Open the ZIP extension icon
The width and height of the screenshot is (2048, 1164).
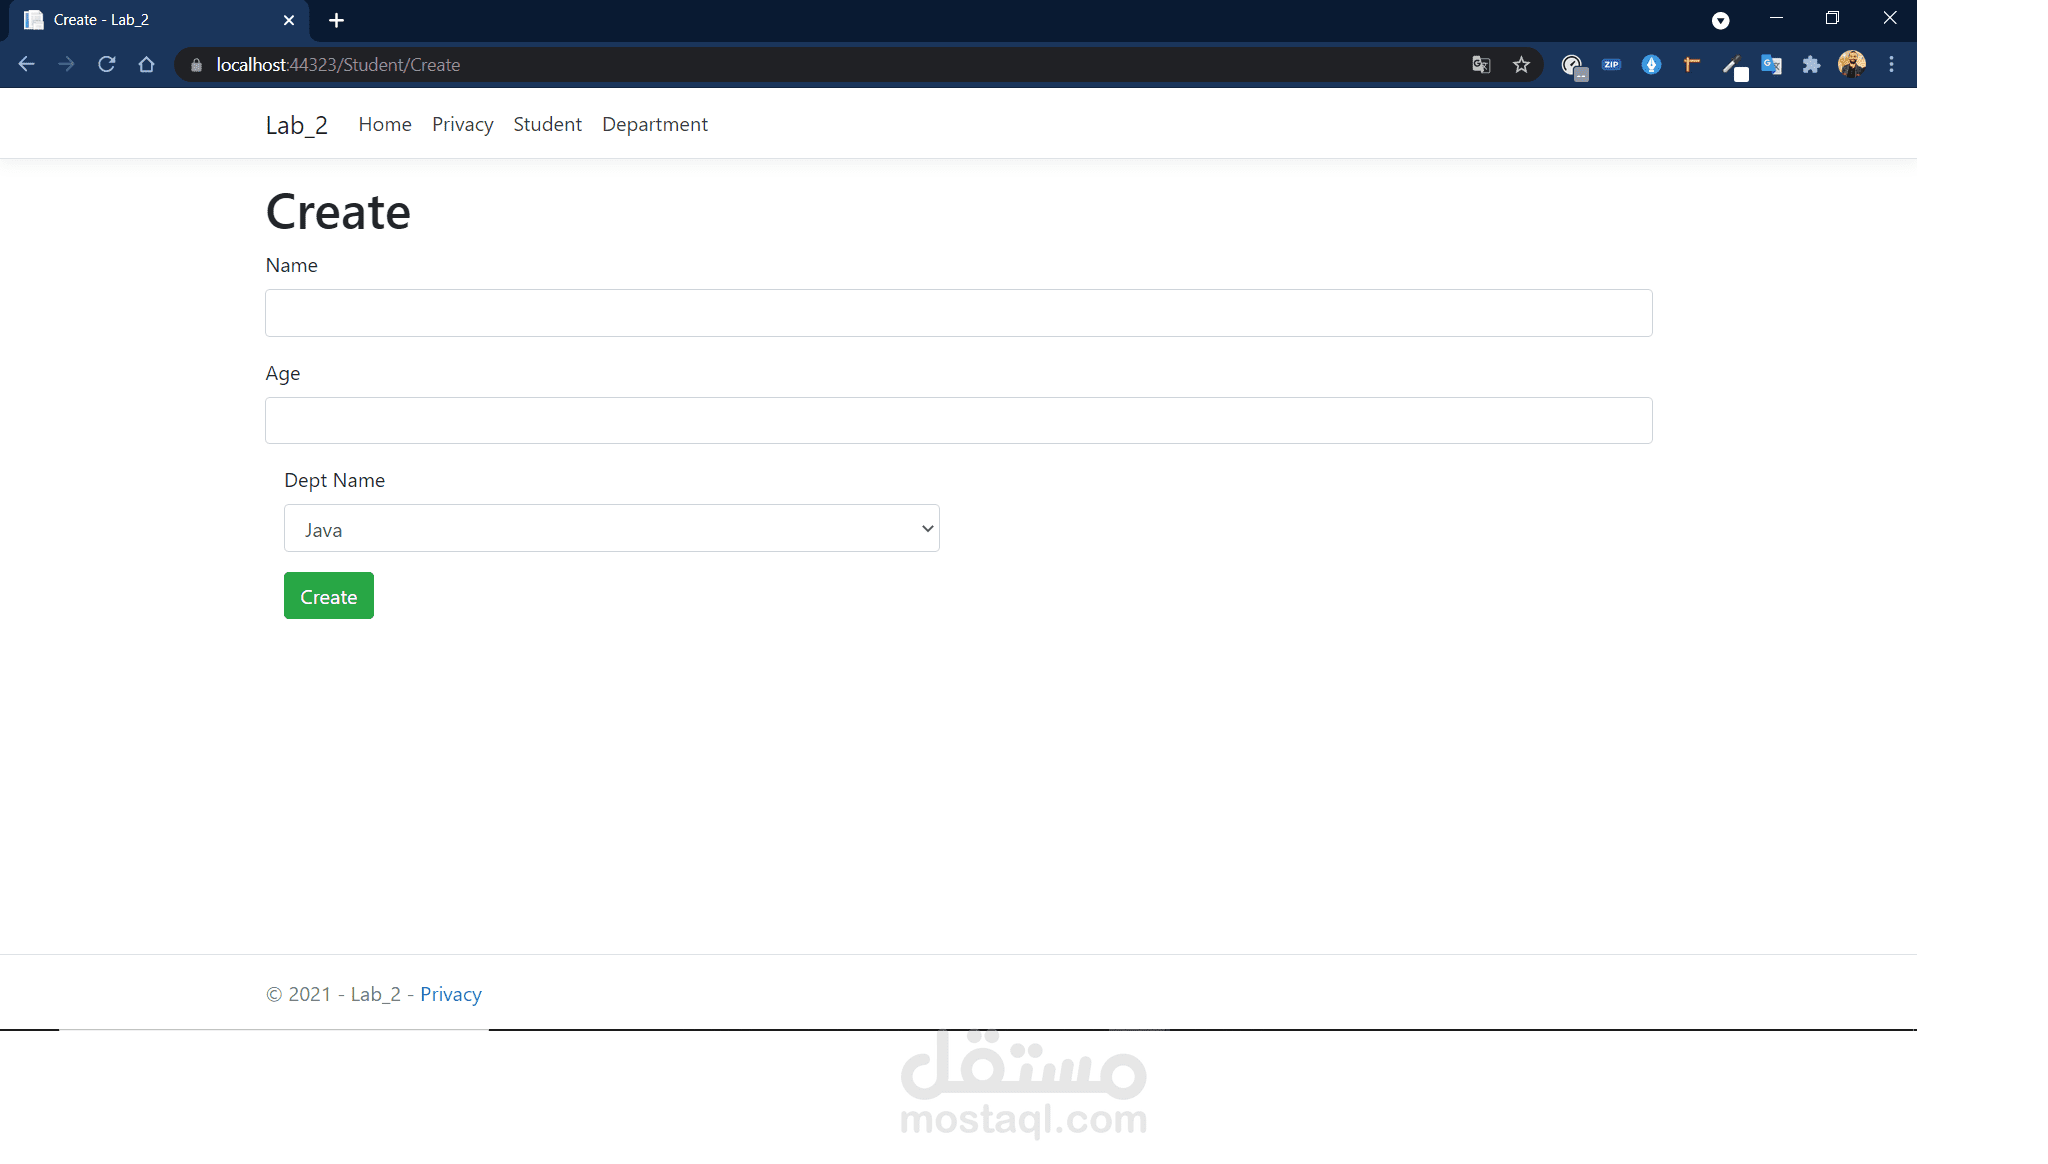pos(1611,65)
